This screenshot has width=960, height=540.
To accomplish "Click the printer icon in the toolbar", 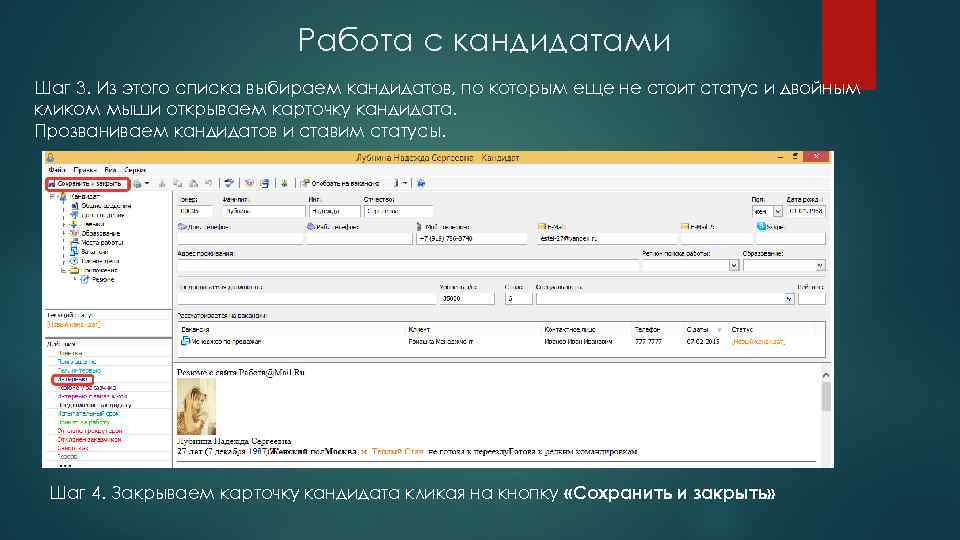I will tap(138, 184).
